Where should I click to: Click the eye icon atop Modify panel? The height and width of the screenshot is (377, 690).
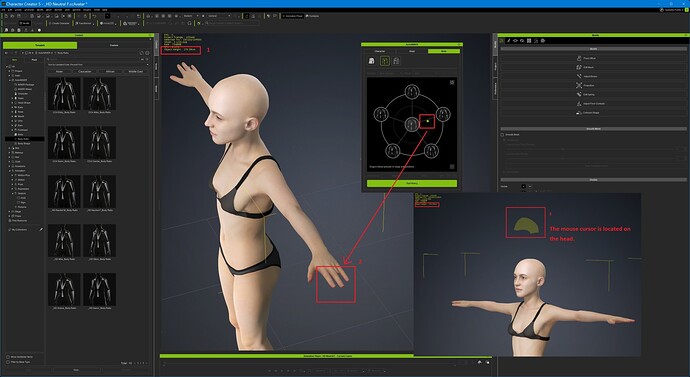515,40
